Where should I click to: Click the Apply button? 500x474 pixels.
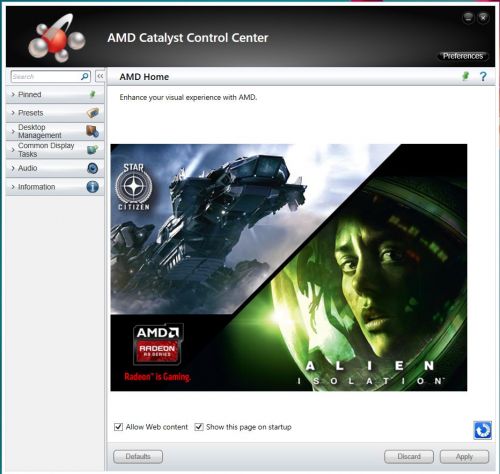[x=464, y=457]
